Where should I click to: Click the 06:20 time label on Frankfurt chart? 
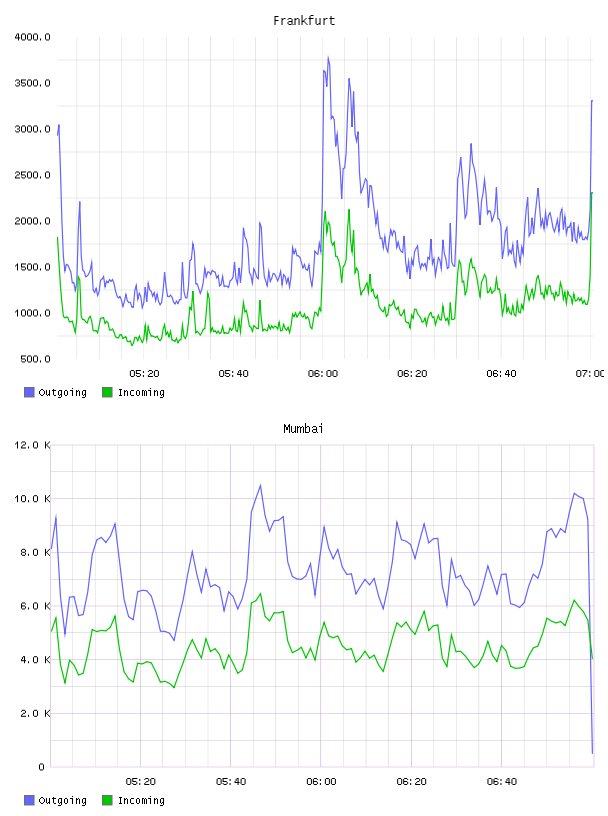[x=412, y=374]
